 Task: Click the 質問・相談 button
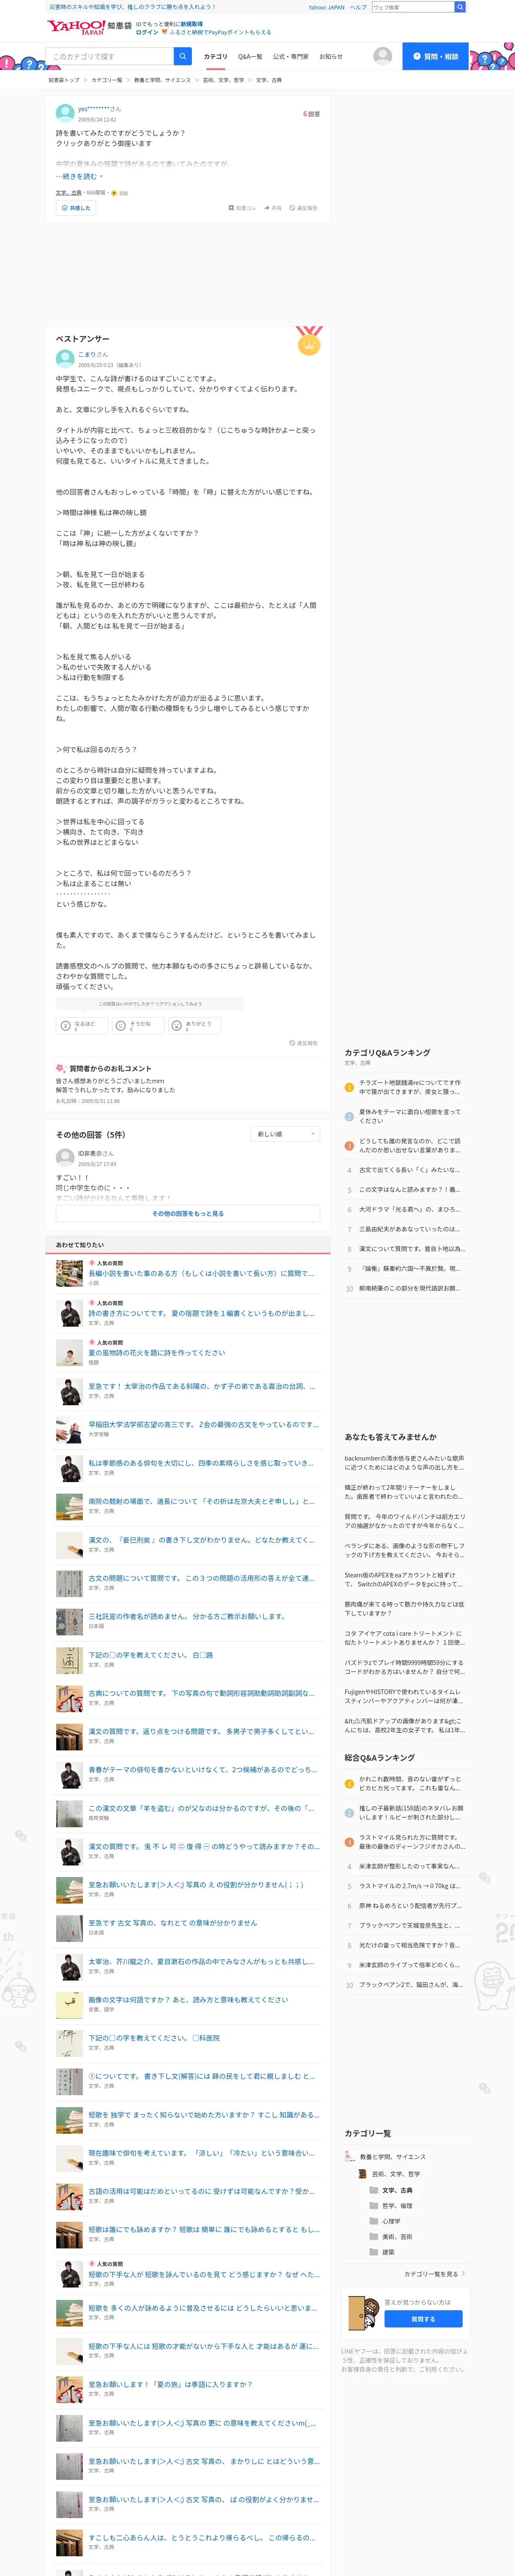click(x=435, y=56)
